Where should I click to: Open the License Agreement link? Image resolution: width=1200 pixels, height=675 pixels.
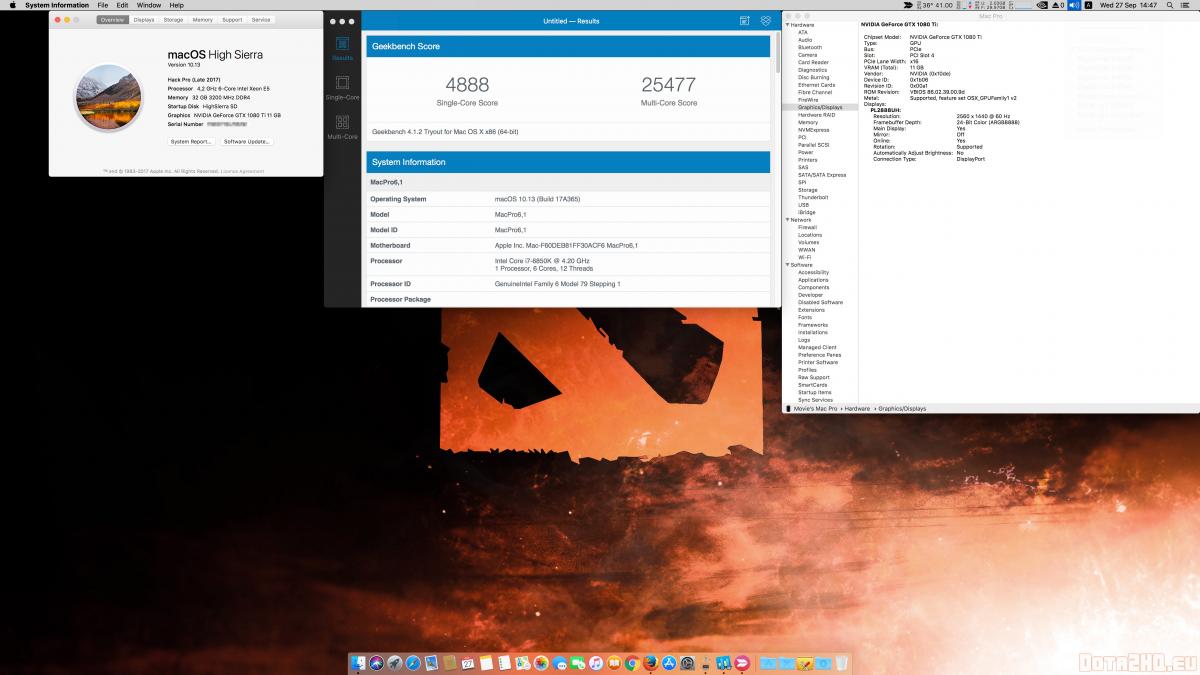243,171
